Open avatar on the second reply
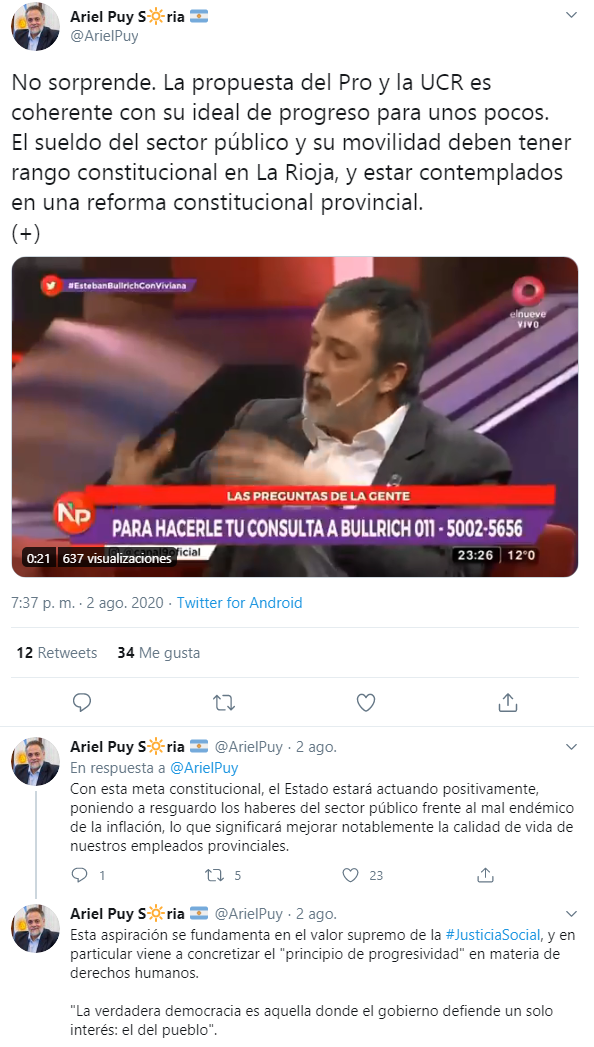 (x=35, y=929)
